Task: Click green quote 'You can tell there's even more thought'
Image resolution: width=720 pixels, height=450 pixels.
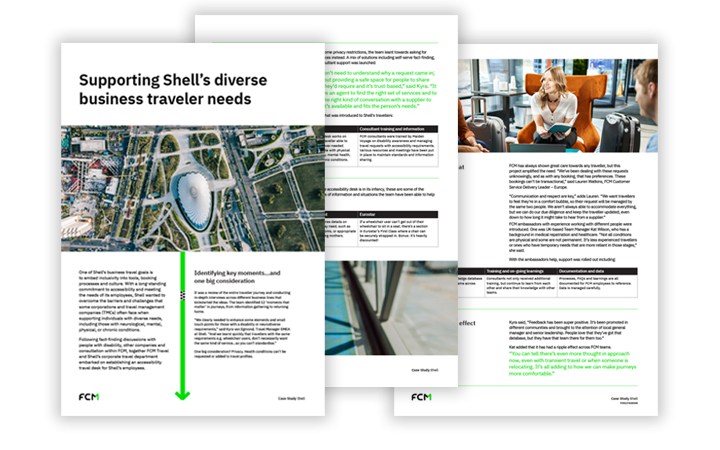Action: coord(573,364)
